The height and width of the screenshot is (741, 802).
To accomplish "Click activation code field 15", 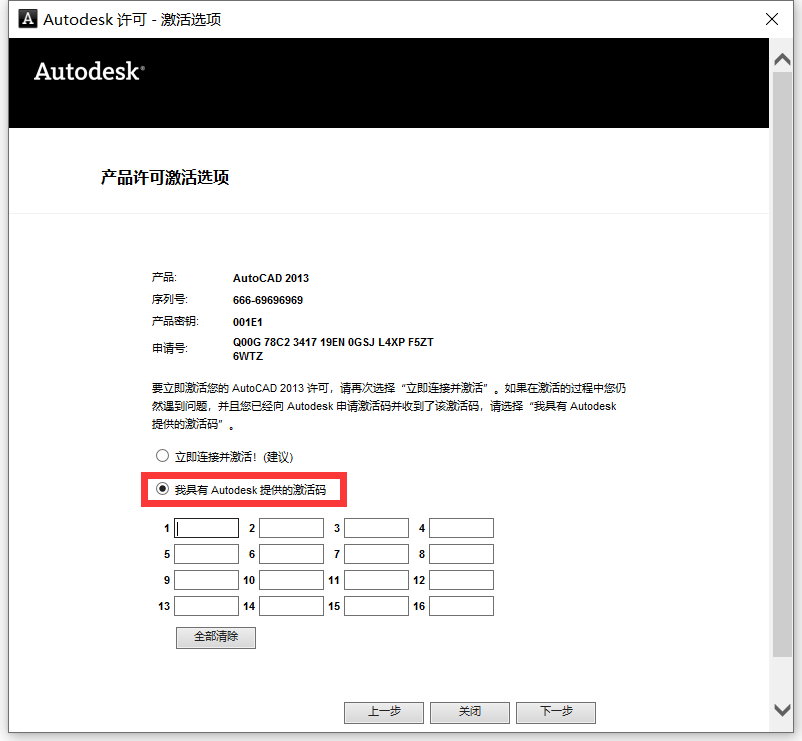I will coord(376,606).
